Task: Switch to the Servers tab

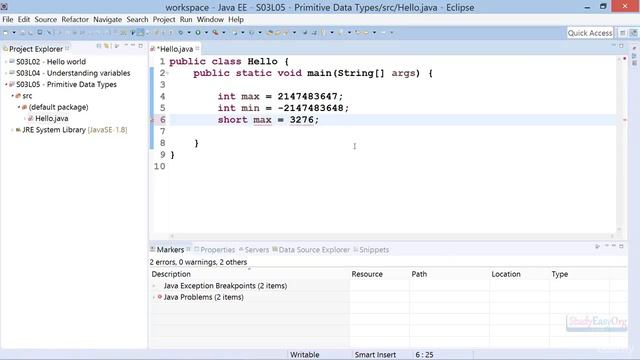Action: pyautogui.click(x=253, y=250)
